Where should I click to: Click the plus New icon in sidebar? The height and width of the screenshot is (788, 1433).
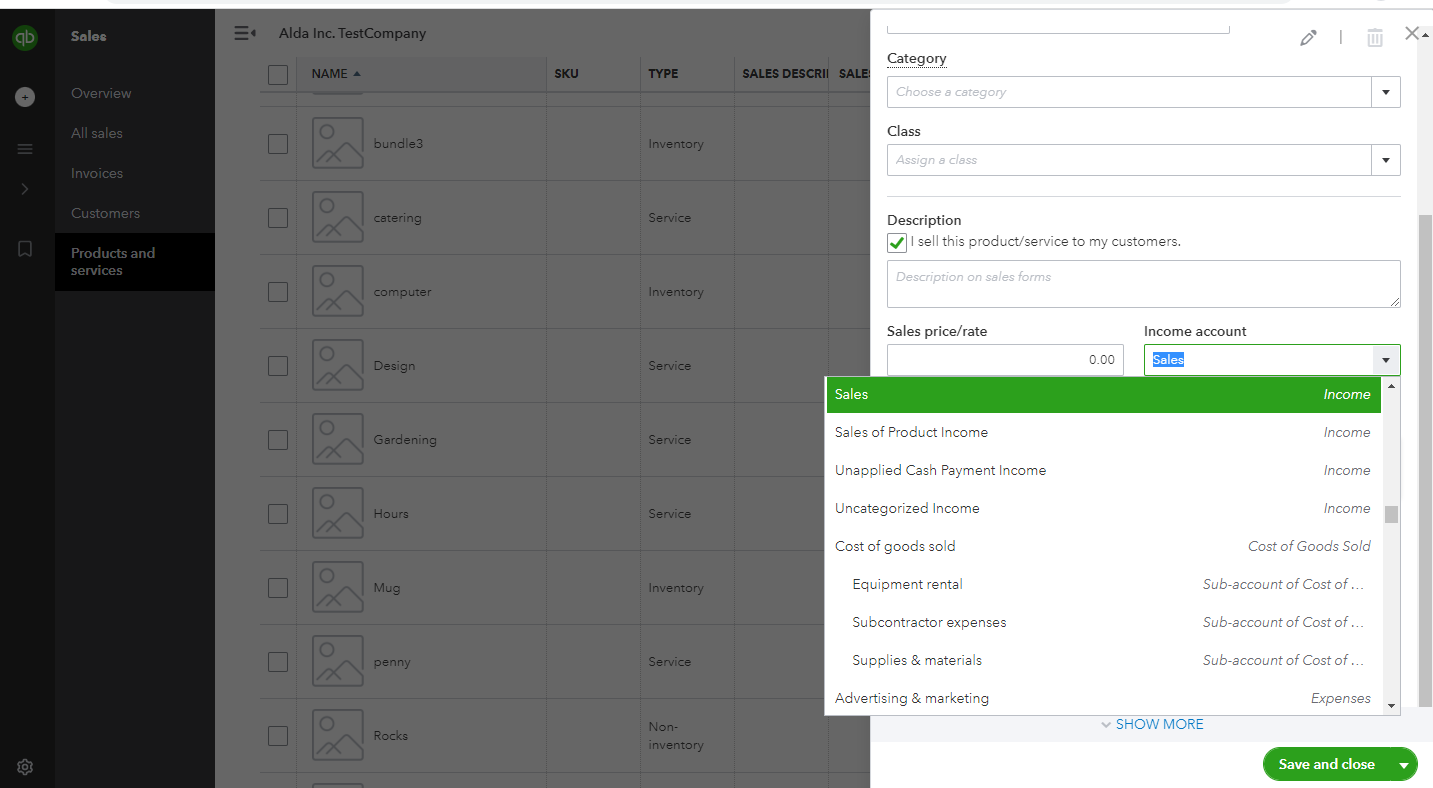(25, 97)
